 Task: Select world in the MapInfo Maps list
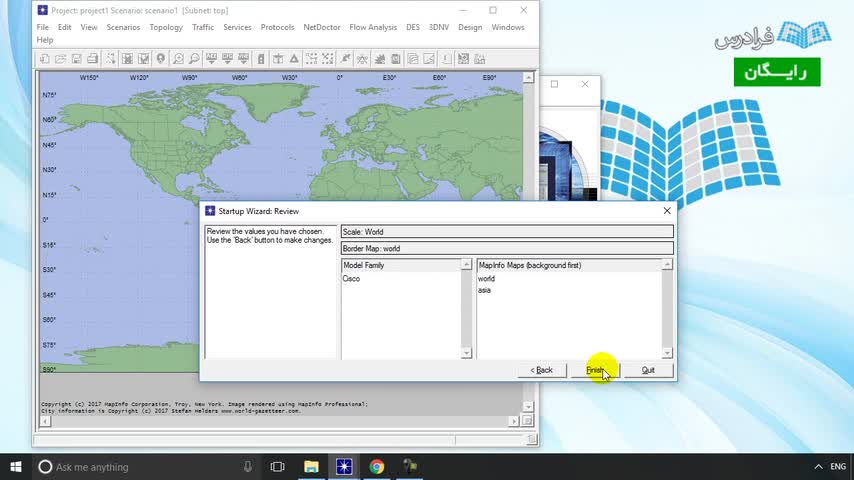pos(486,278)
